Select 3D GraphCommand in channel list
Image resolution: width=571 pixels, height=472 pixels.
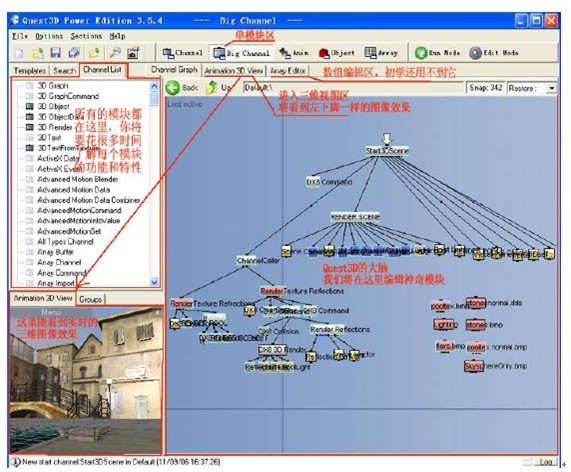(68, 96)
